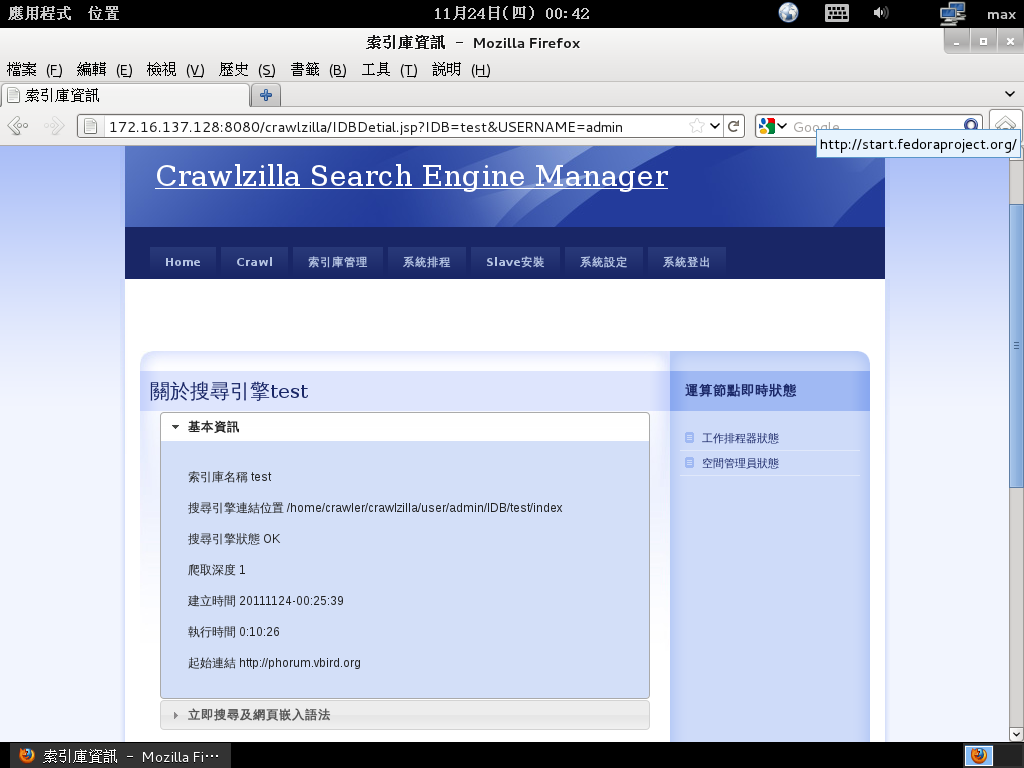
Task: Reload the page with the refresh icon
Action: point(734,126)
